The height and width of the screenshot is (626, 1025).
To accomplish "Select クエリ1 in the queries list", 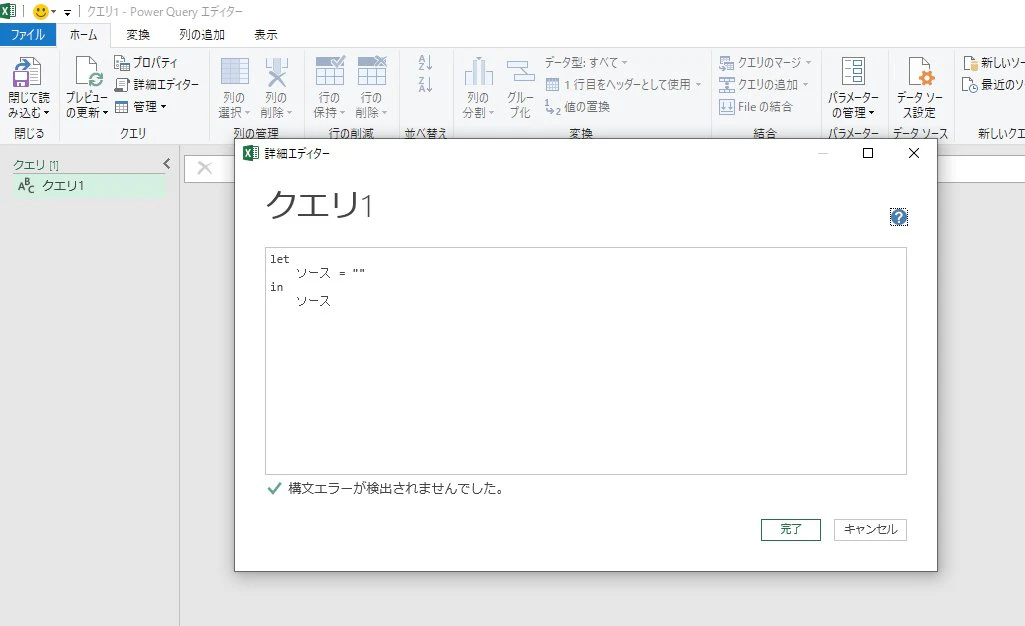I will pos(89,186).
